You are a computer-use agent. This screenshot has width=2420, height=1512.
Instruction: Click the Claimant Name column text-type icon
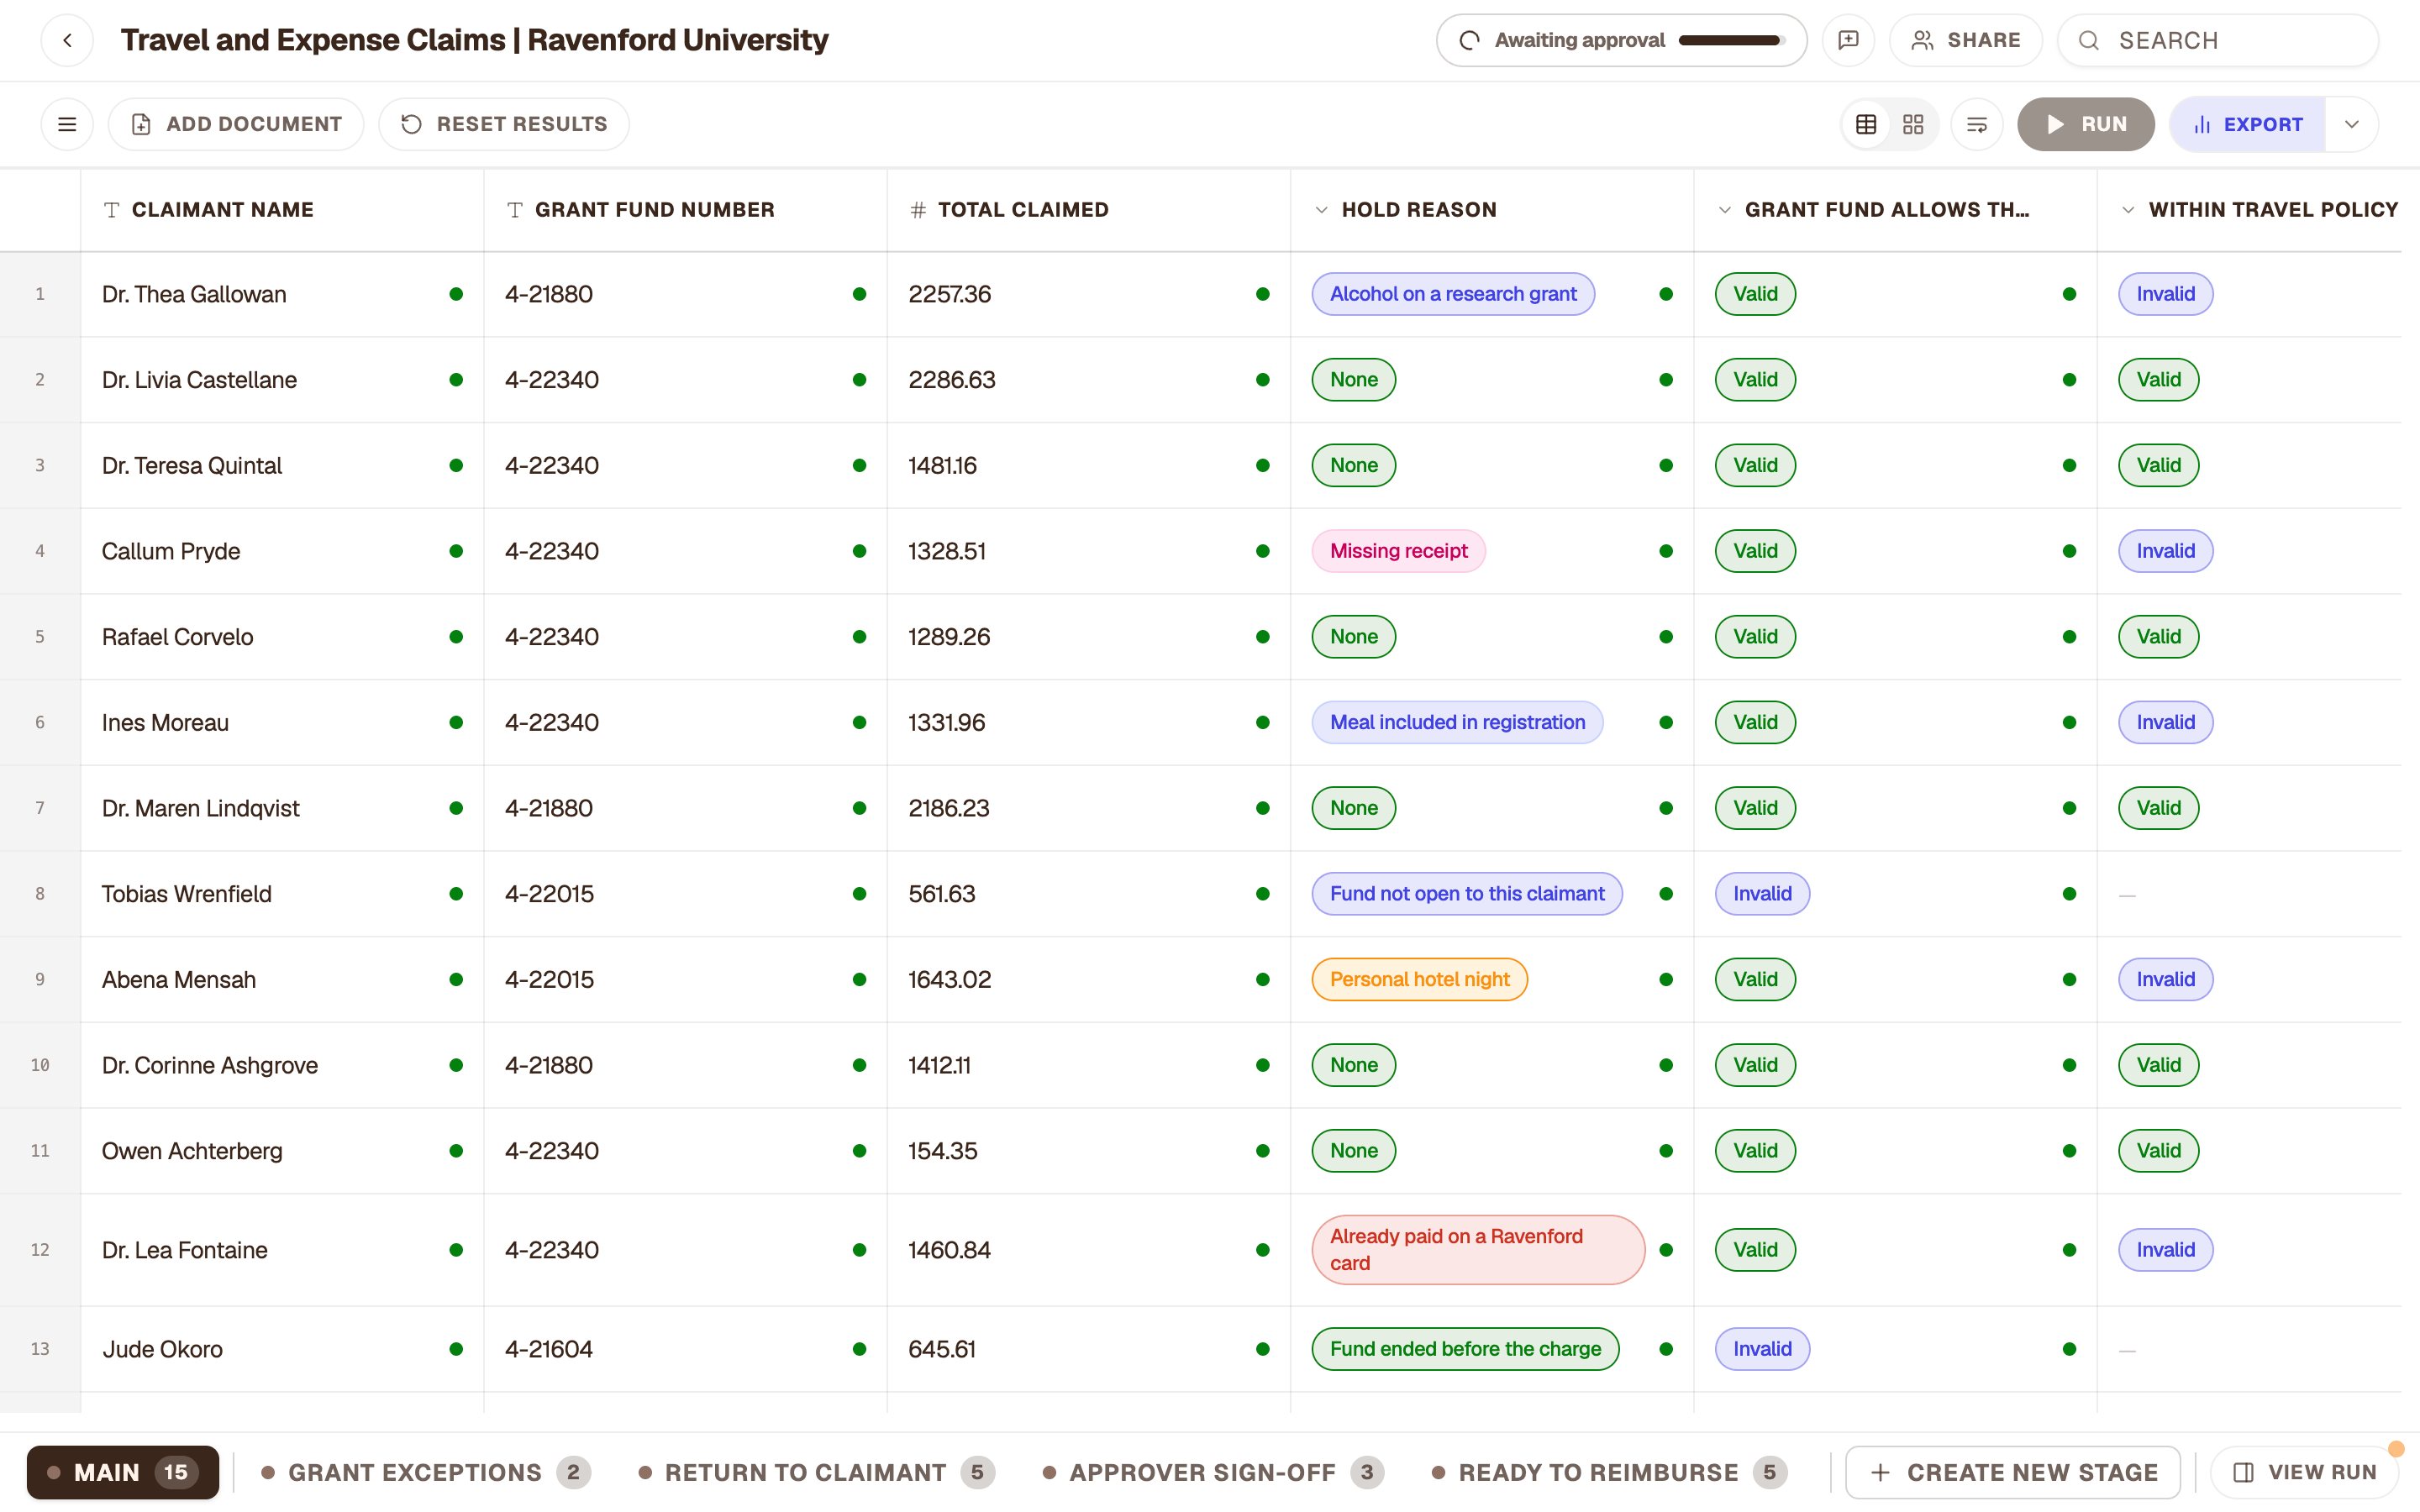(x=112, y=210)
